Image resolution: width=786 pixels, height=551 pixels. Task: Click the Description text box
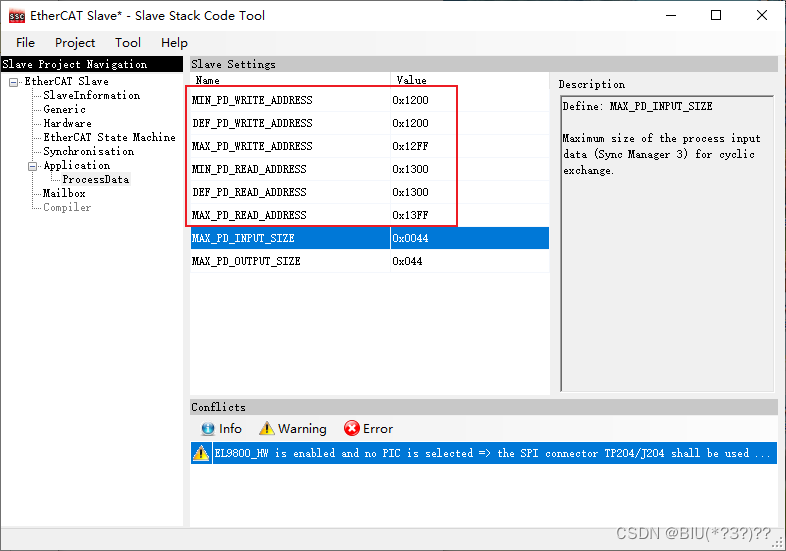(667, 244)
